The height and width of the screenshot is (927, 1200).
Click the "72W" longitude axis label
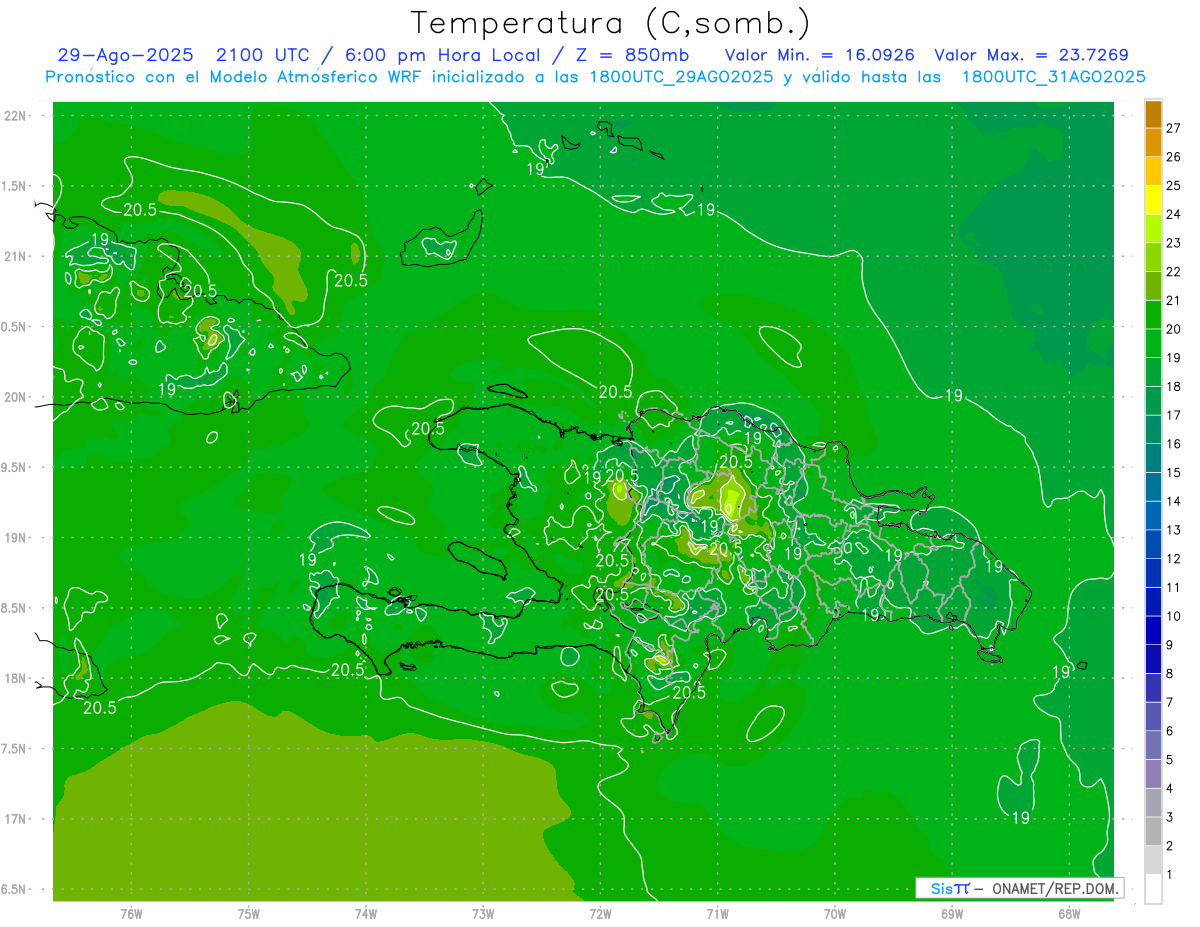tap(600, 914)
